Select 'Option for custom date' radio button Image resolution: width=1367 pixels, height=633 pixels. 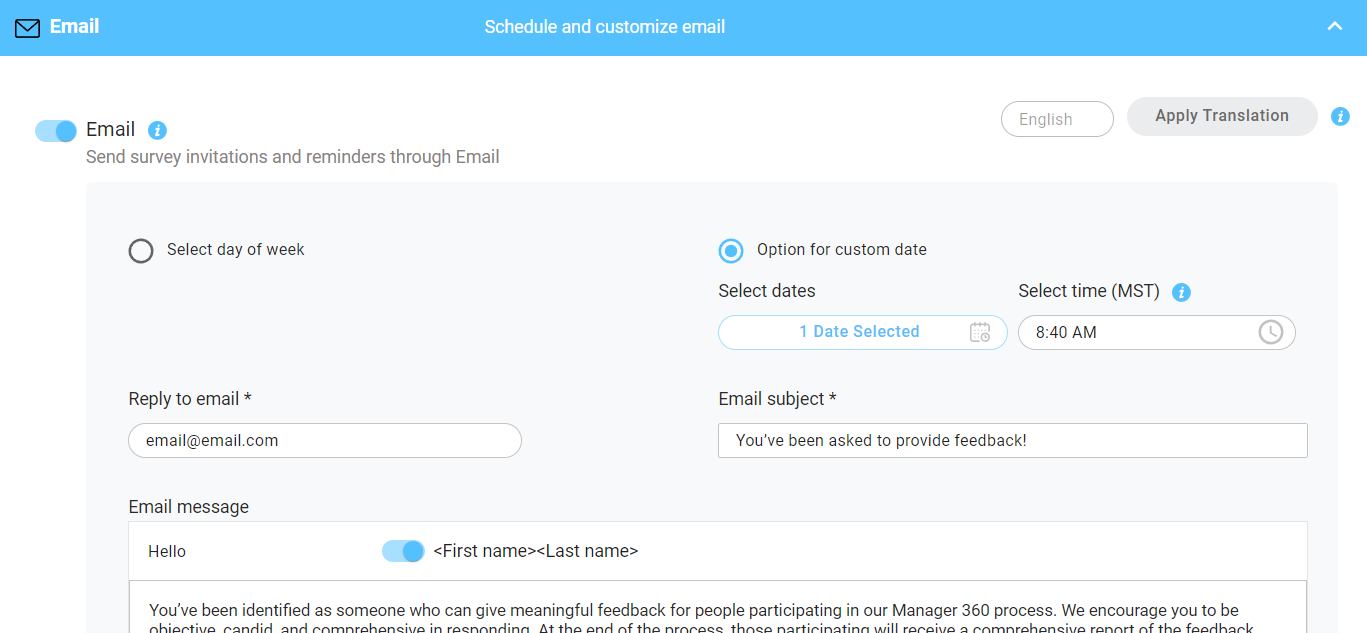(x=732, y=250)
